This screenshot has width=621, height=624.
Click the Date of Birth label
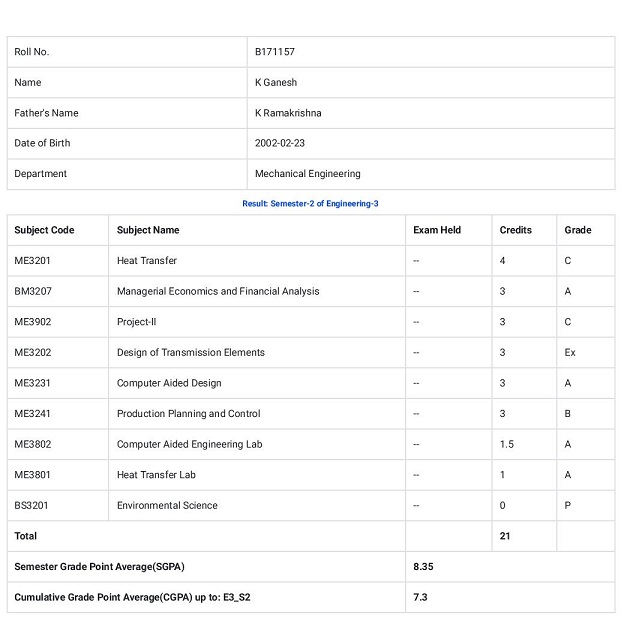point(42,143)
